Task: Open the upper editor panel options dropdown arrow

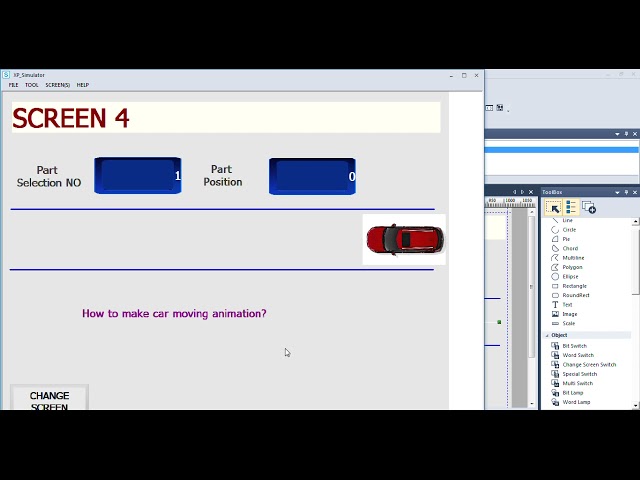Action: pos(617,134)
